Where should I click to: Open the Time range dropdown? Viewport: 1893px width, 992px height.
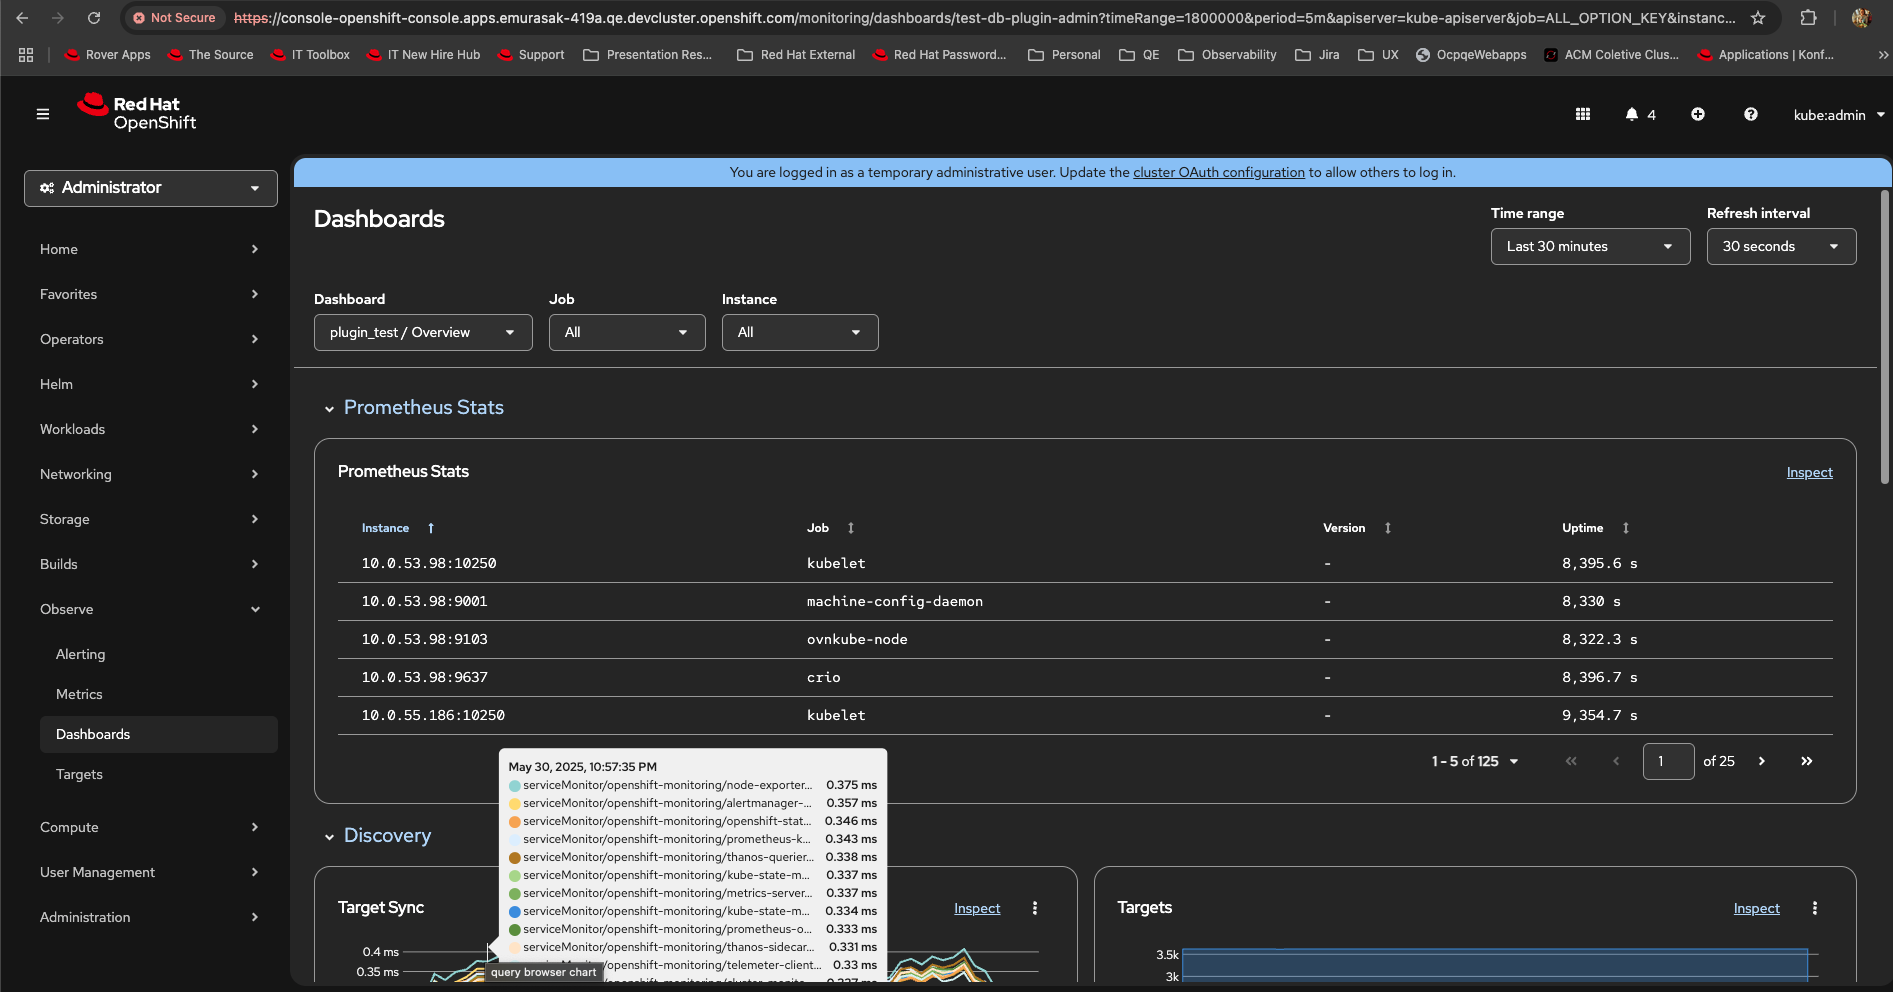click(x=1590, y=247)
